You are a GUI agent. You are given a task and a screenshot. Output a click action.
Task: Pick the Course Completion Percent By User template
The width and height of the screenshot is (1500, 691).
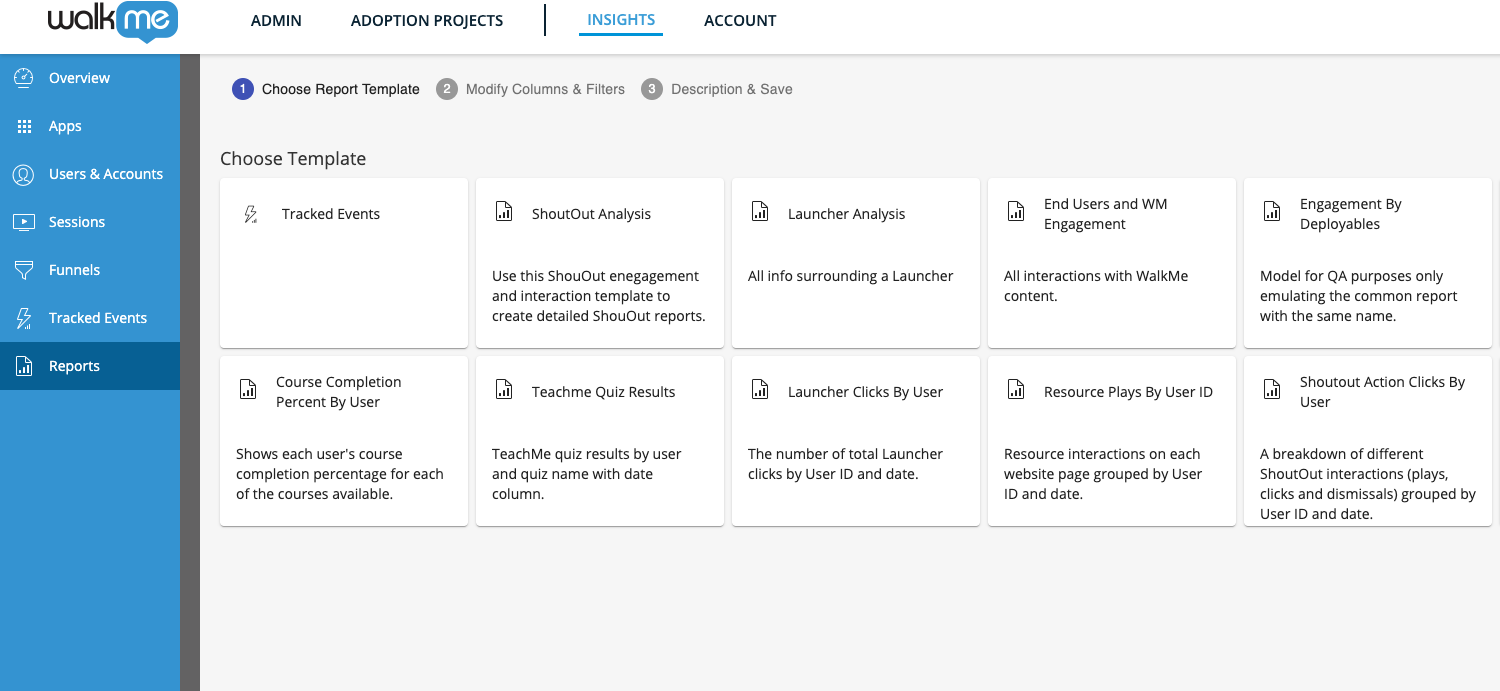coord(343,440)
